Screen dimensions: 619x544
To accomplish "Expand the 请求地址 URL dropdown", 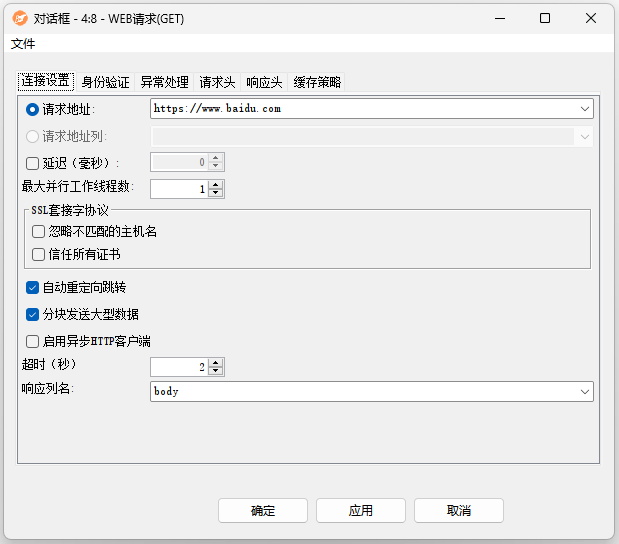I will click(x=585, y=109).
